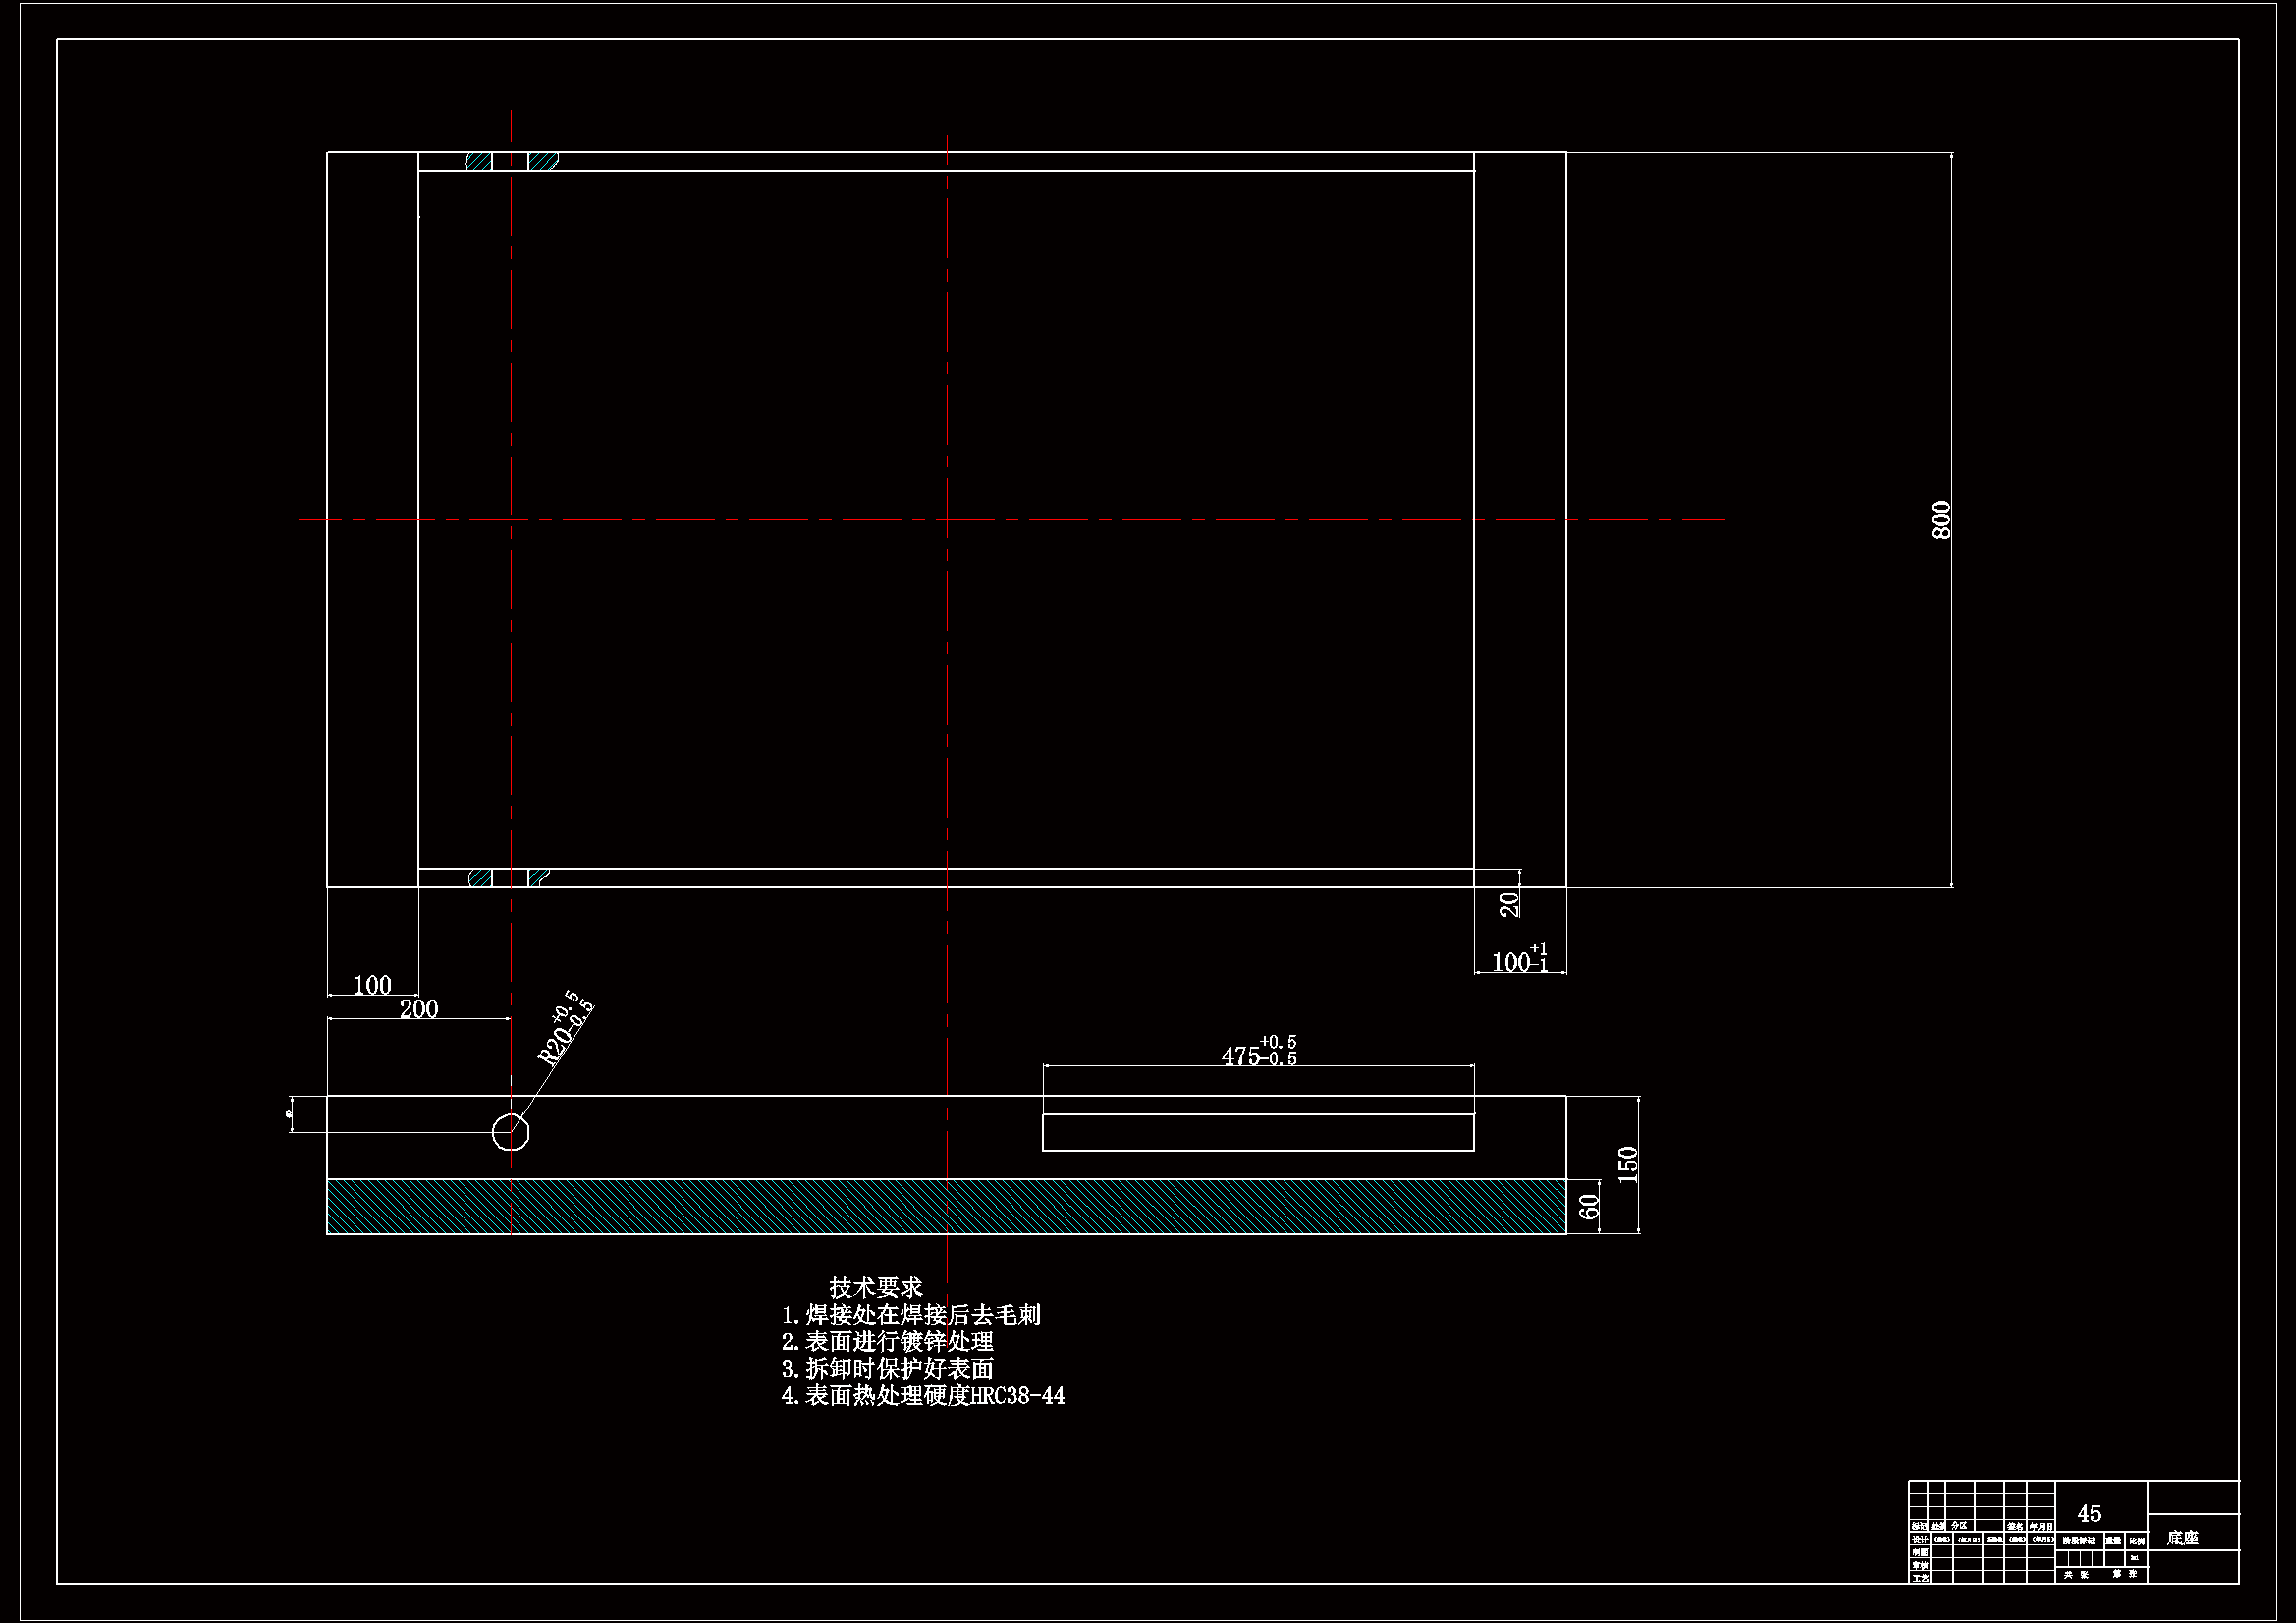2296x1623 pixels.
Task: Click the 20 vertical dimension near right column
Action: pyautogui.click(x=1509, y=904)
